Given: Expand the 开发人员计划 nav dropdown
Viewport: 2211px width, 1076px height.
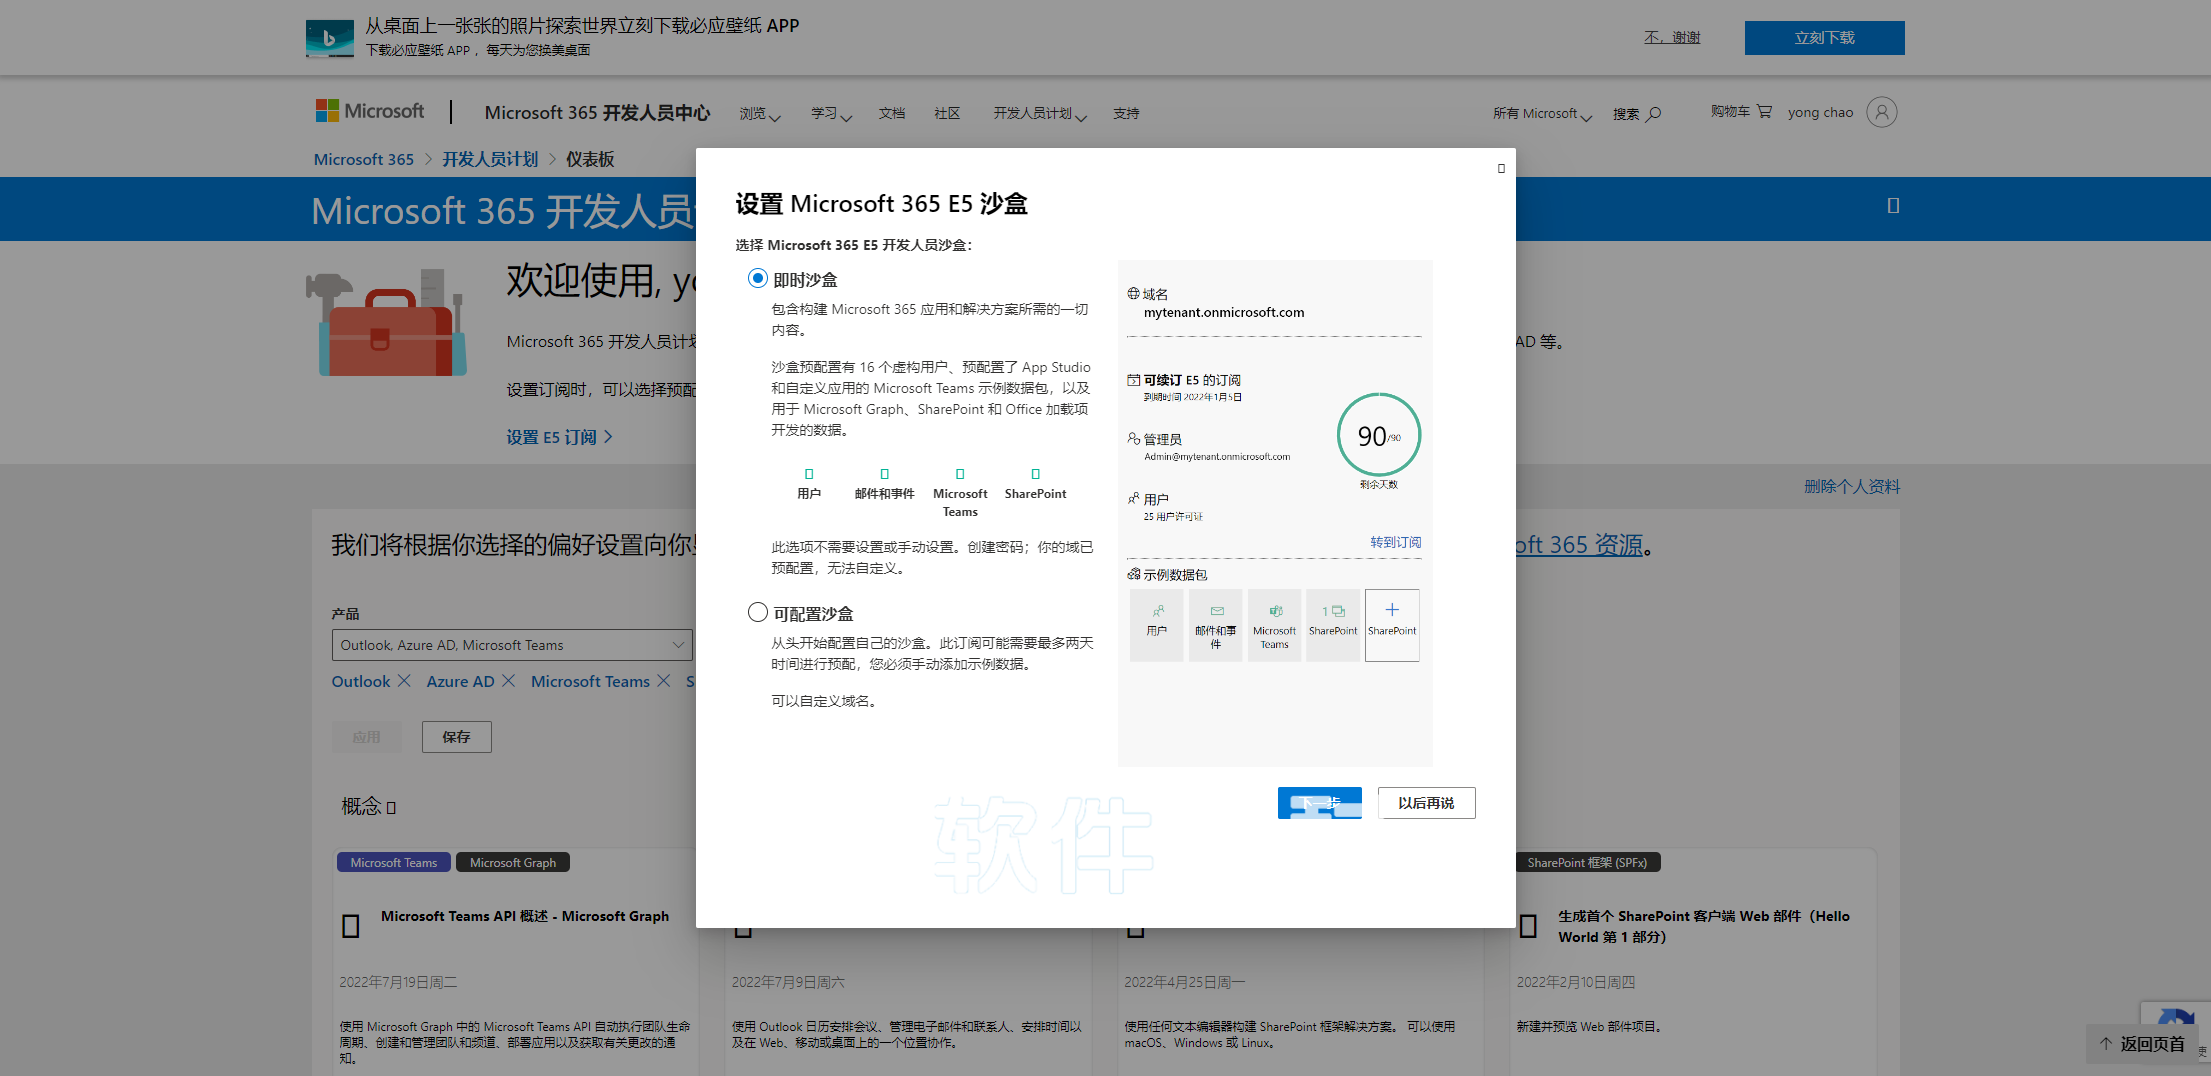Looking at the screenshot, I should point(1039,114).
